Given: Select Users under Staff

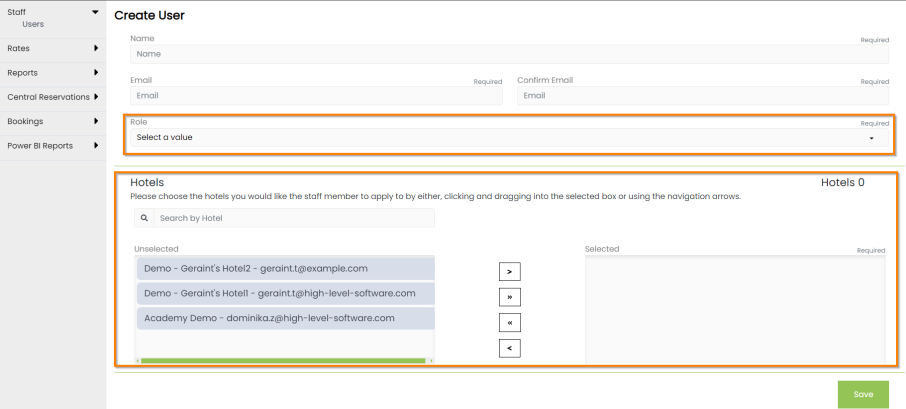Looking at the screenshot, I should (x=33, y=24).
